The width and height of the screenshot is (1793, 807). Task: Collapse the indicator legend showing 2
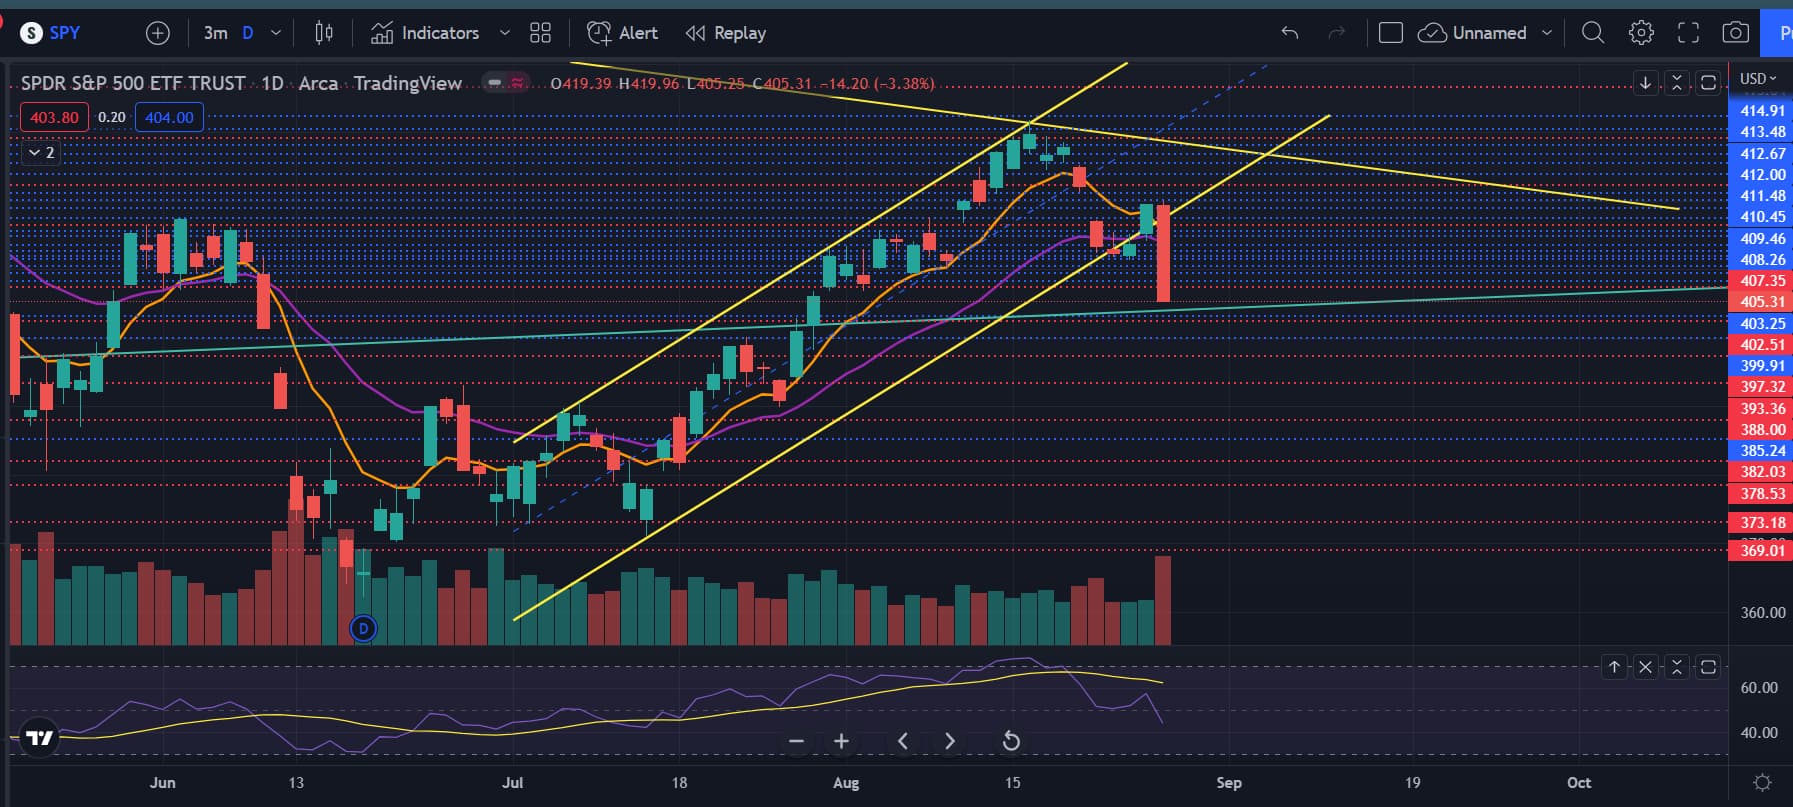(x=42, y=153)
